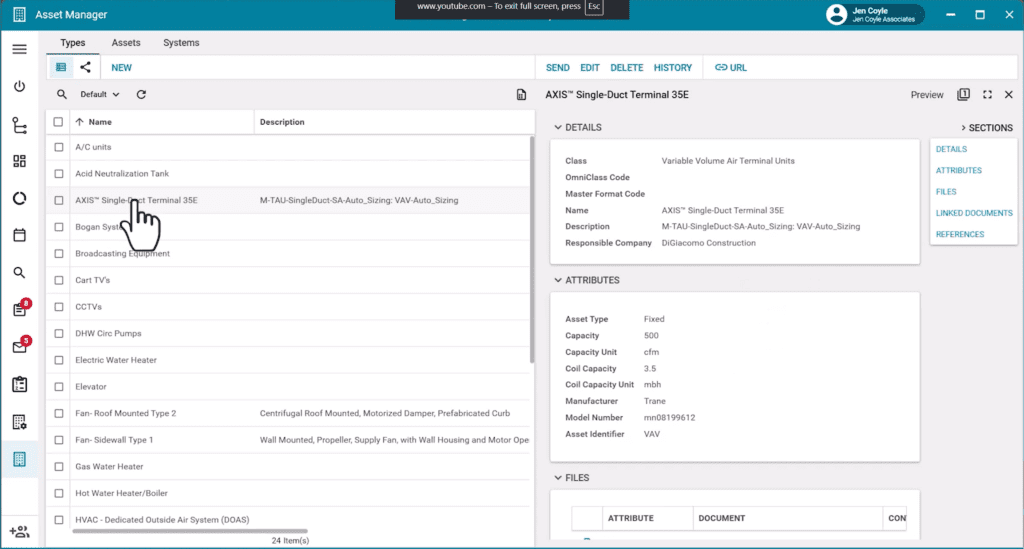Check the CCTVs row checkbox
The height and width of the screenshot is (549, 1024).
click(x=59, y=307)
